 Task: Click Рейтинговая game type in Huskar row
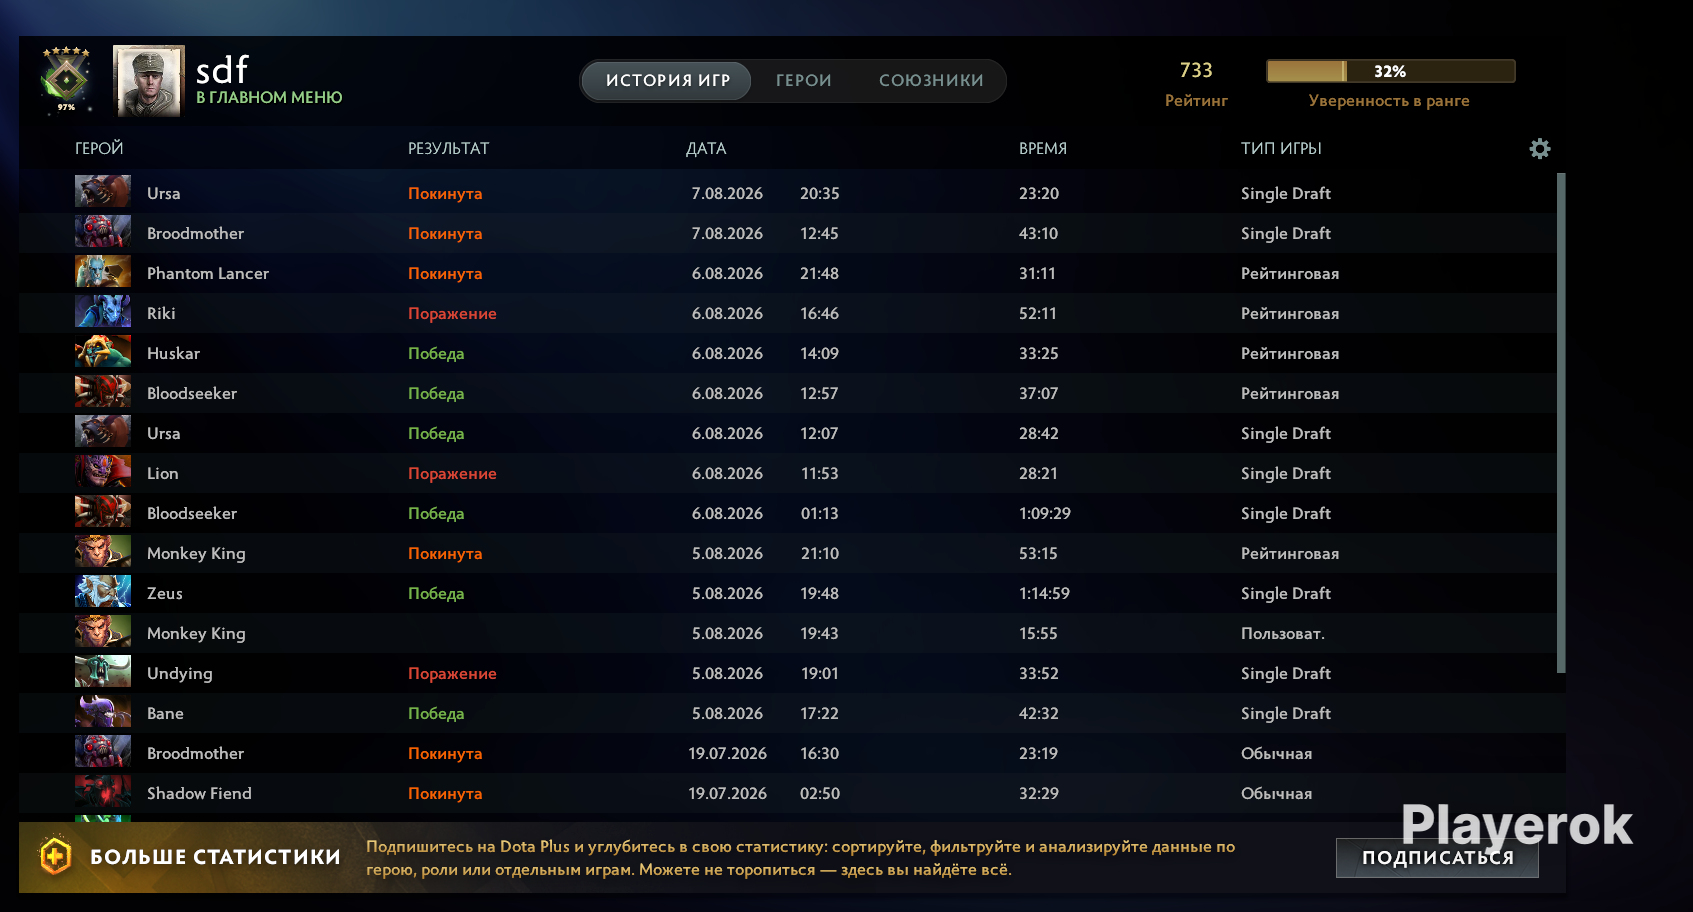pyautogui.click(x=1290, y=353)
